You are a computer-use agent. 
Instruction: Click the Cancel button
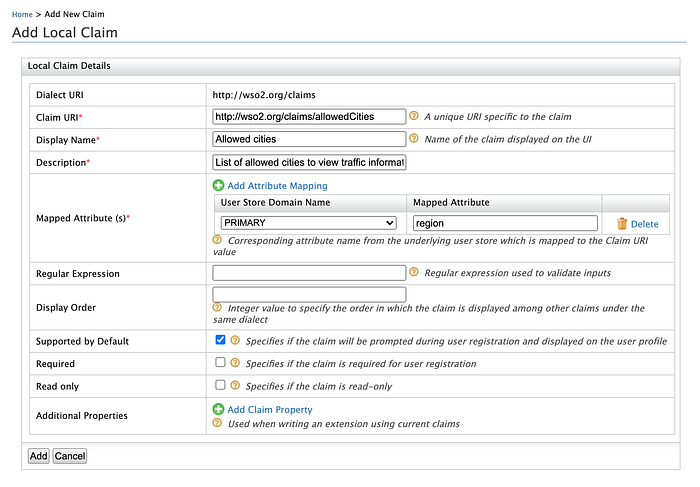click(70, 456)
